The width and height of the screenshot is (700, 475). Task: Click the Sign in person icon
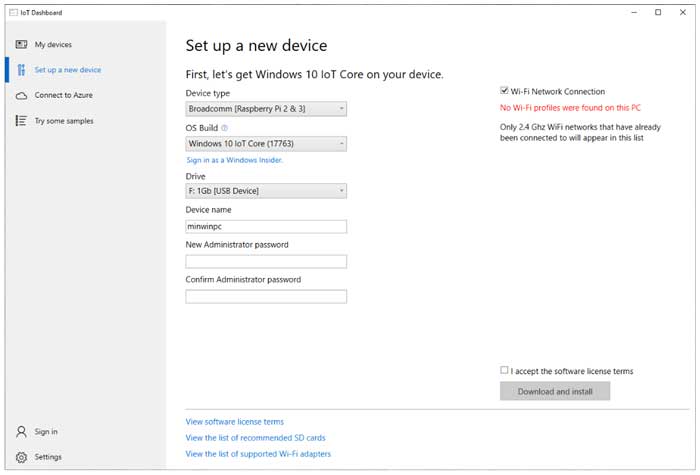pos(21,432)
